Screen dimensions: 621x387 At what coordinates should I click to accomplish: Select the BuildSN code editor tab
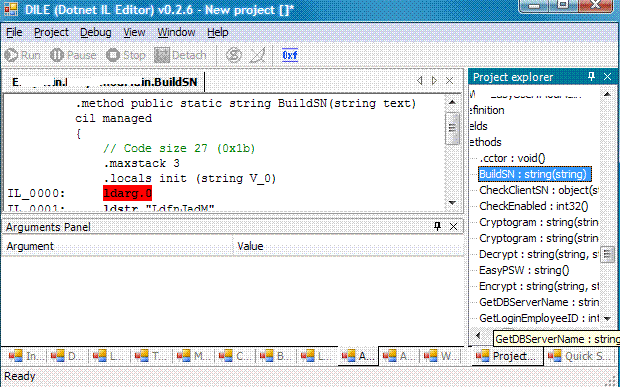click(105, 82)
